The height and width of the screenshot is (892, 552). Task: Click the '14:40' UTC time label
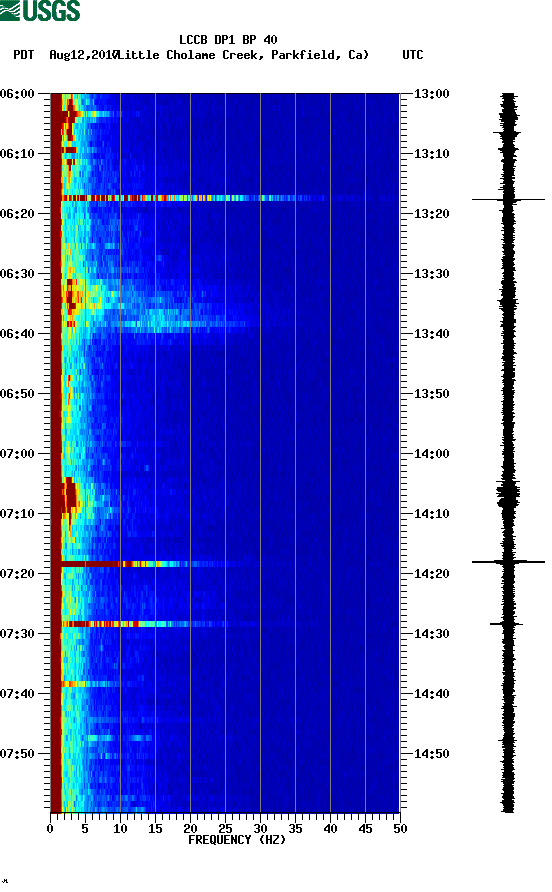pos(431,694)
